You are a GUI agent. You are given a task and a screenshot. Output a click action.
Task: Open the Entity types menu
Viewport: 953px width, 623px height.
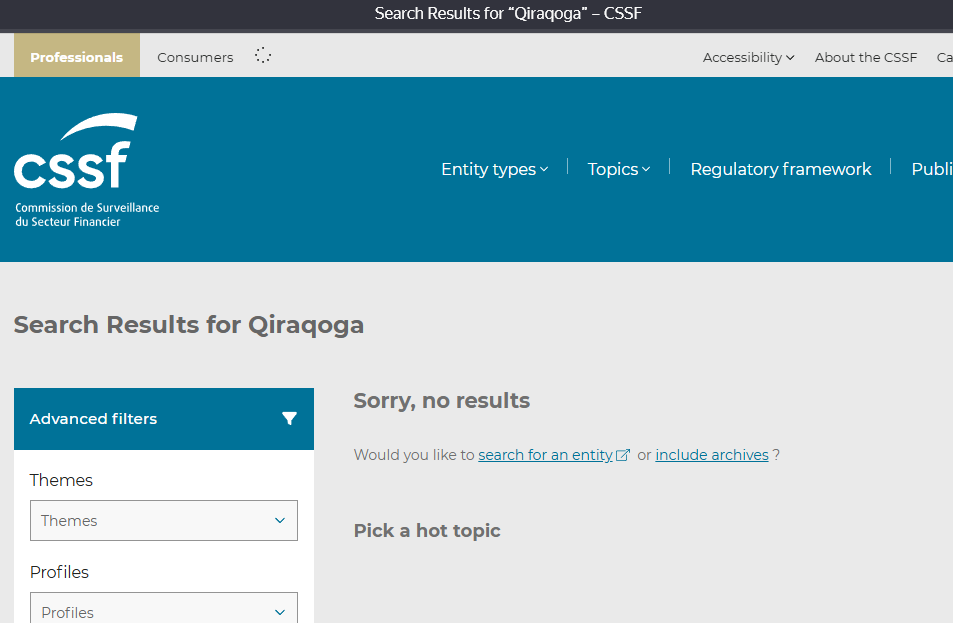click(x=488, y=169)
